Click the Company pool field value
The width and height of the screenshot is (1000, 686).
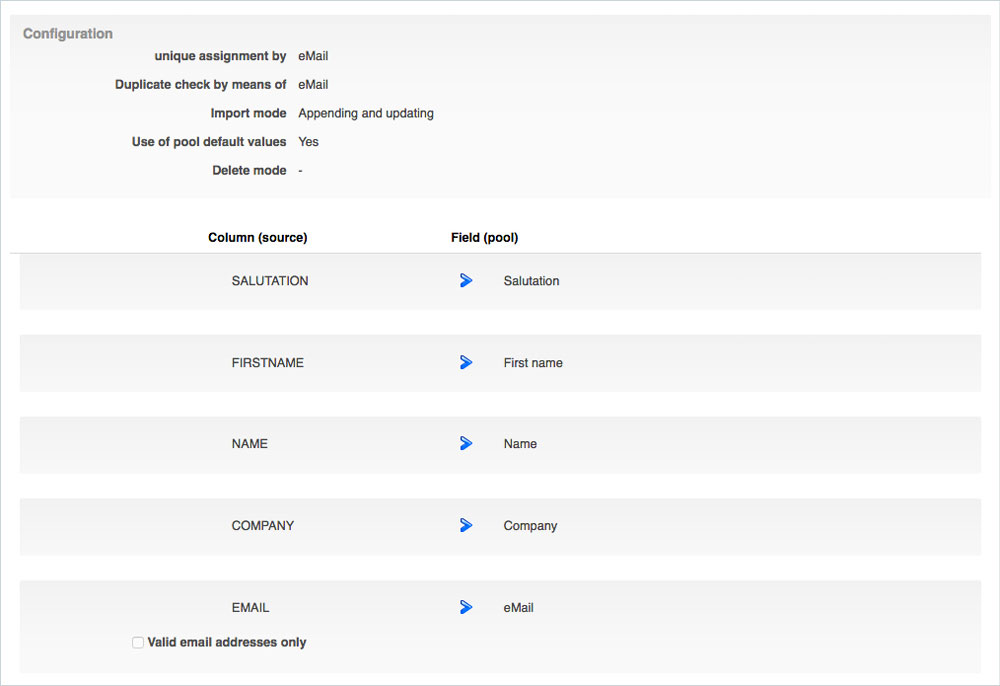(530, 526)
